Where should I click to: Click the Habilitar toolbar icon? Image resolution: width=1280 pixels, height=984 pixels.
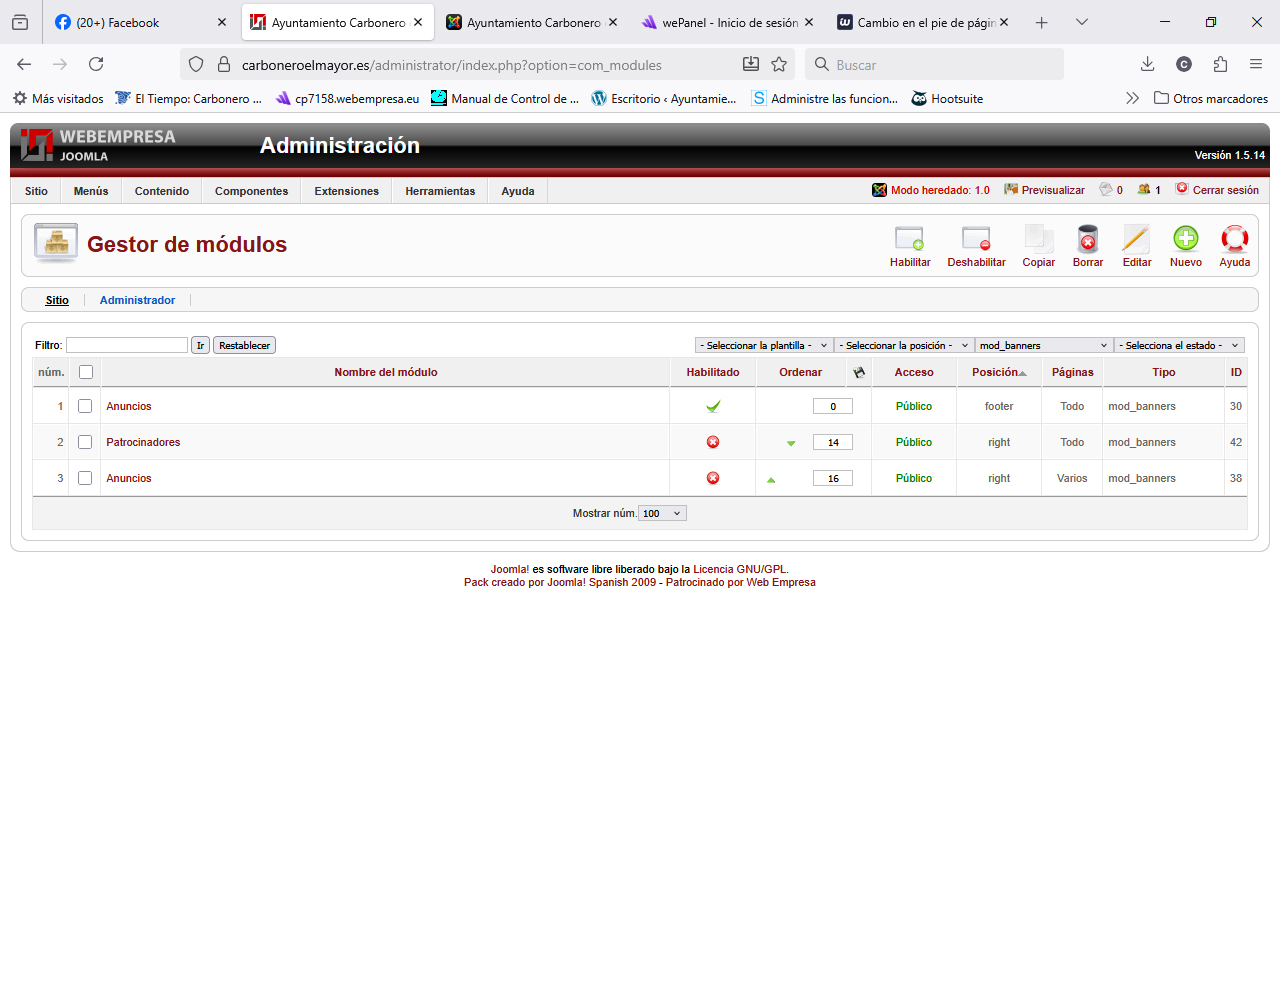(x=909, y=240)
